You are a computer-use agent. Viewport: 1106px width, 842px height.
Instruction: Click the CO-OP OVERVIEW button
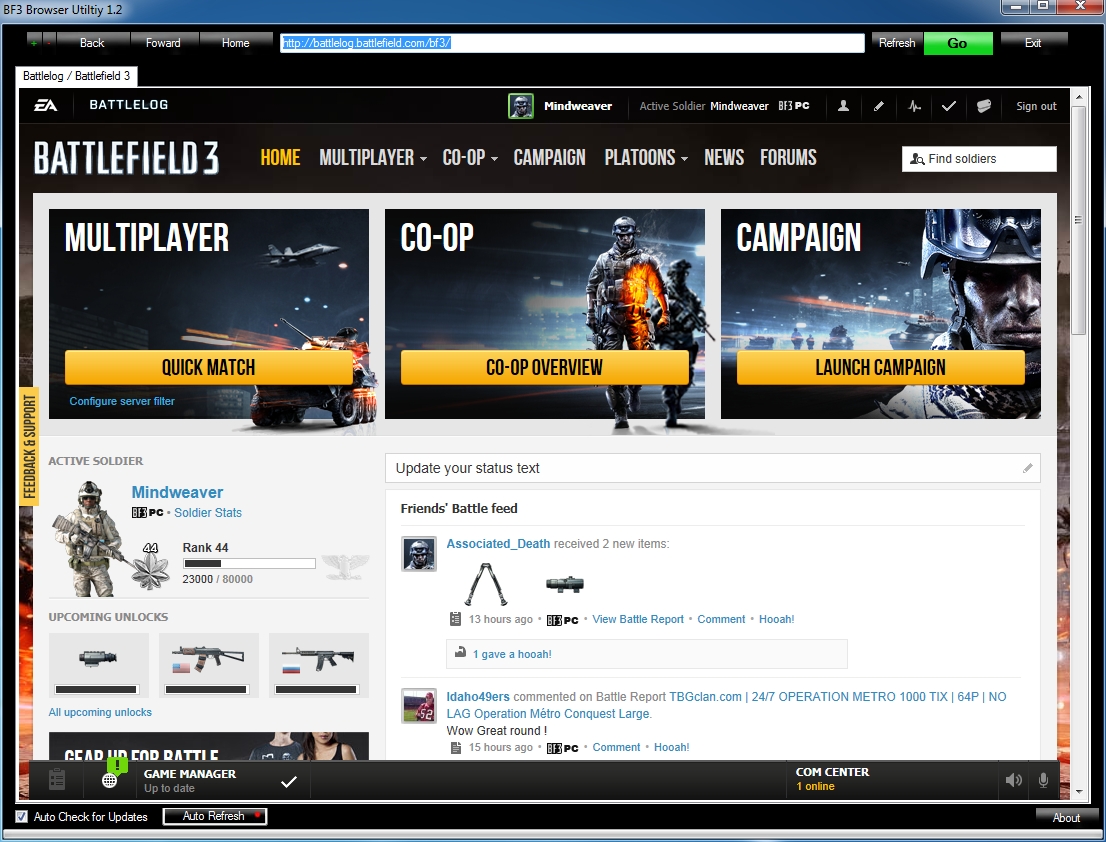545,367
